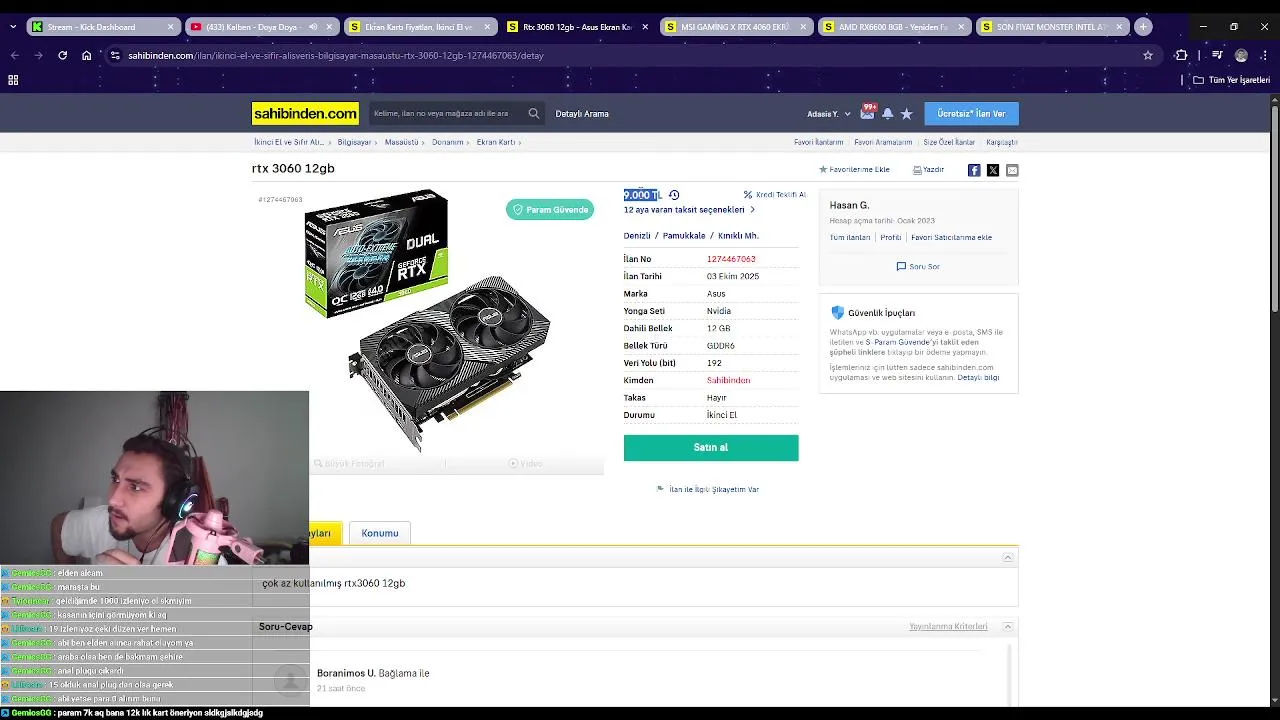The width and height of the screenshot is (1280, 720).
Task: Open seller Profili link
Action: tap(891, 238)
